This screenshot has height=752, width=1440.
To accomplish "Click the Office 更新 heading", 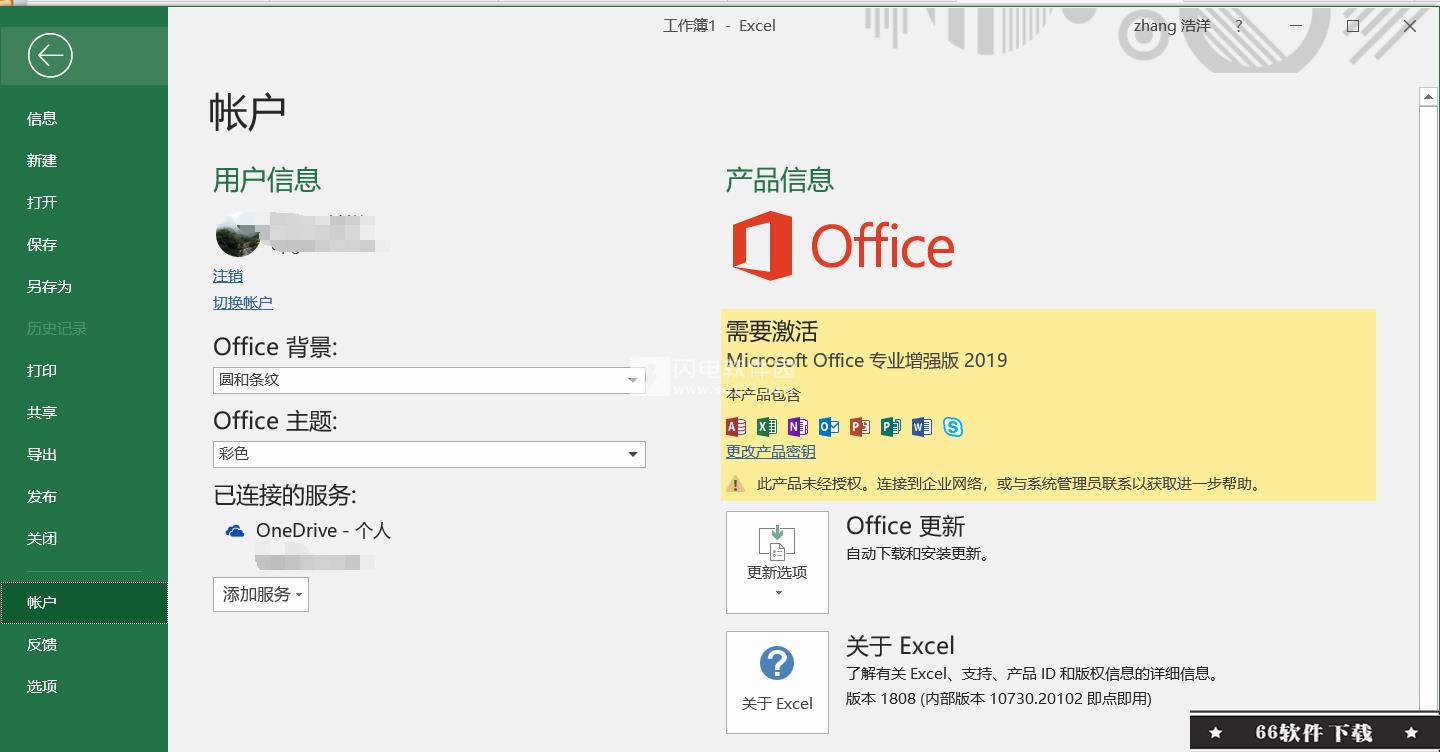I will click(905, 526).
